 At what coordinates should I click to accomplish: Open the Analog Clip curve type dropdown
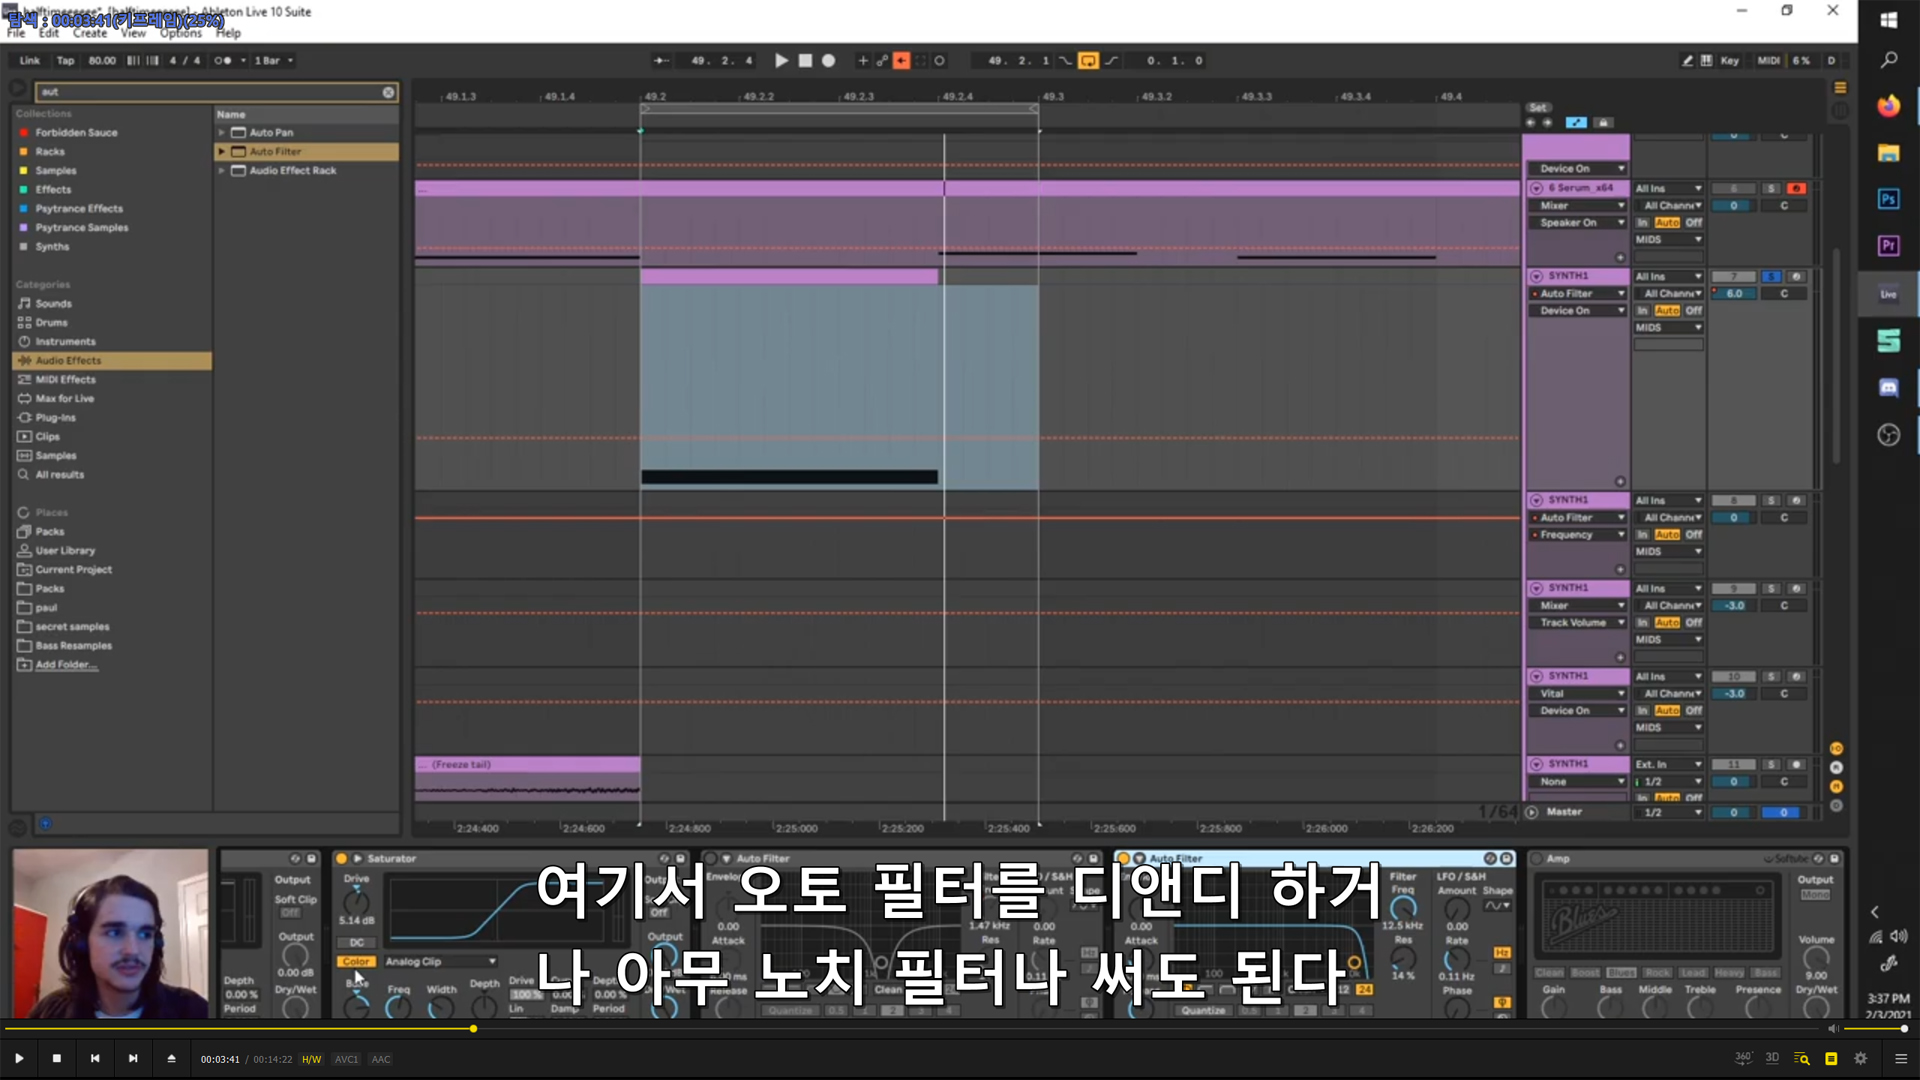coord(440,961)
